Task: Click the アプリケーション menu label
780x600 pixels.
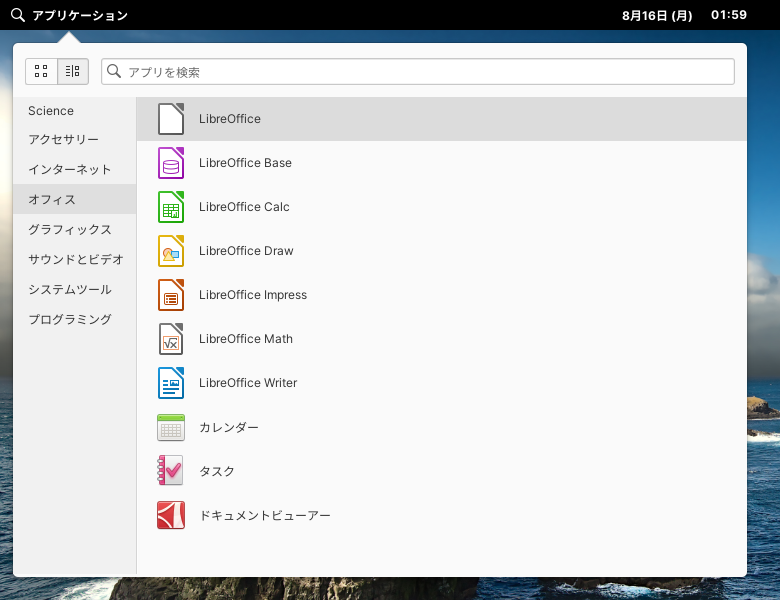Action: pos(80,15)
